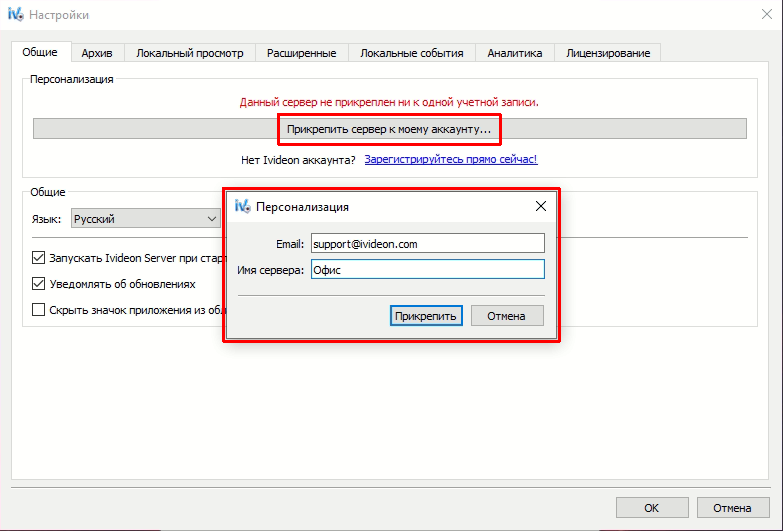
Task: Click the Email field in Персонализация dialog
Action: coord(427,244)
